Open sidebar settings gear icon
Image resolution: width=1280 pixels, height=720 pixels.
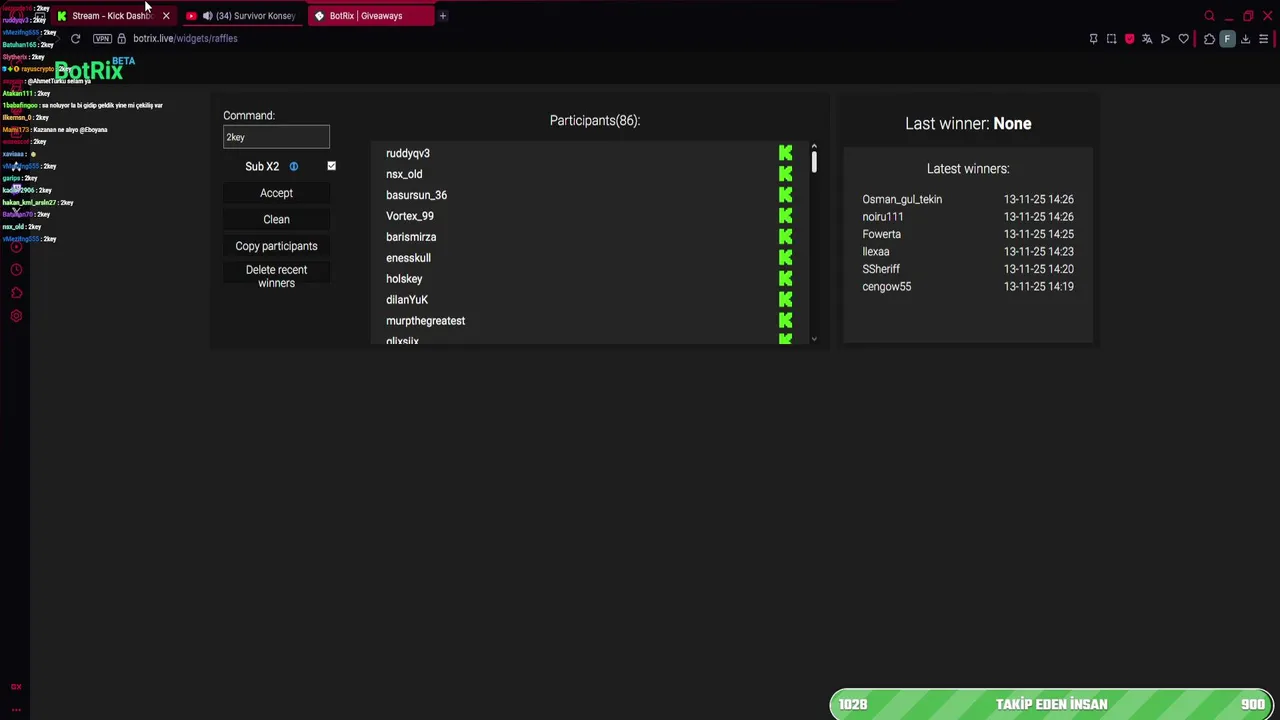click(x=16, y=316)
